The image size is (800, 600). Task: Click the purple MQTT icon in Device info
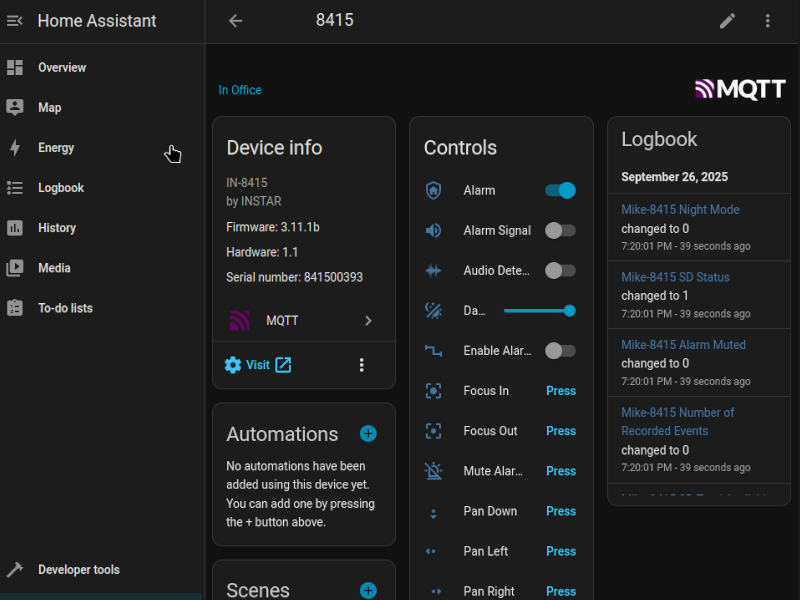(x=239, y=320)
